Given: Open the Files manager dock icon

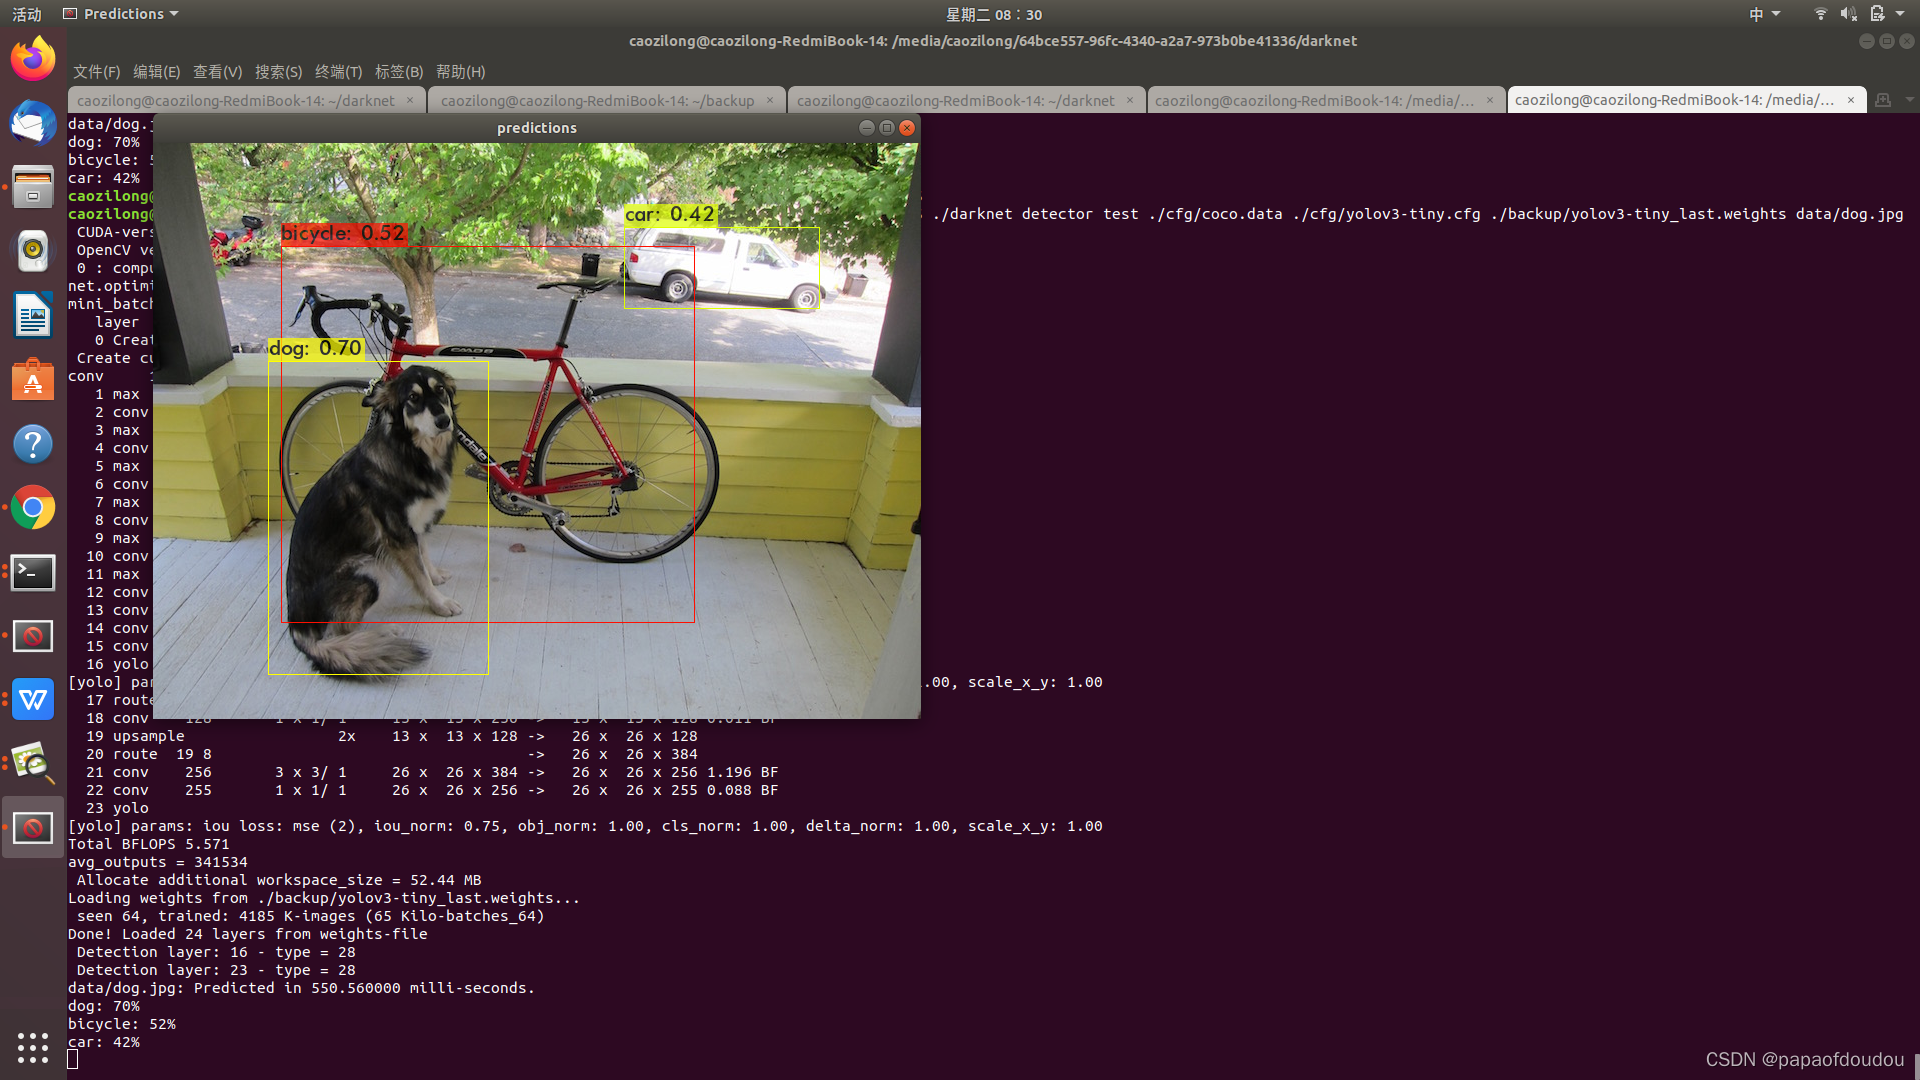Looking at the screenshot, I should coord(33,187).
